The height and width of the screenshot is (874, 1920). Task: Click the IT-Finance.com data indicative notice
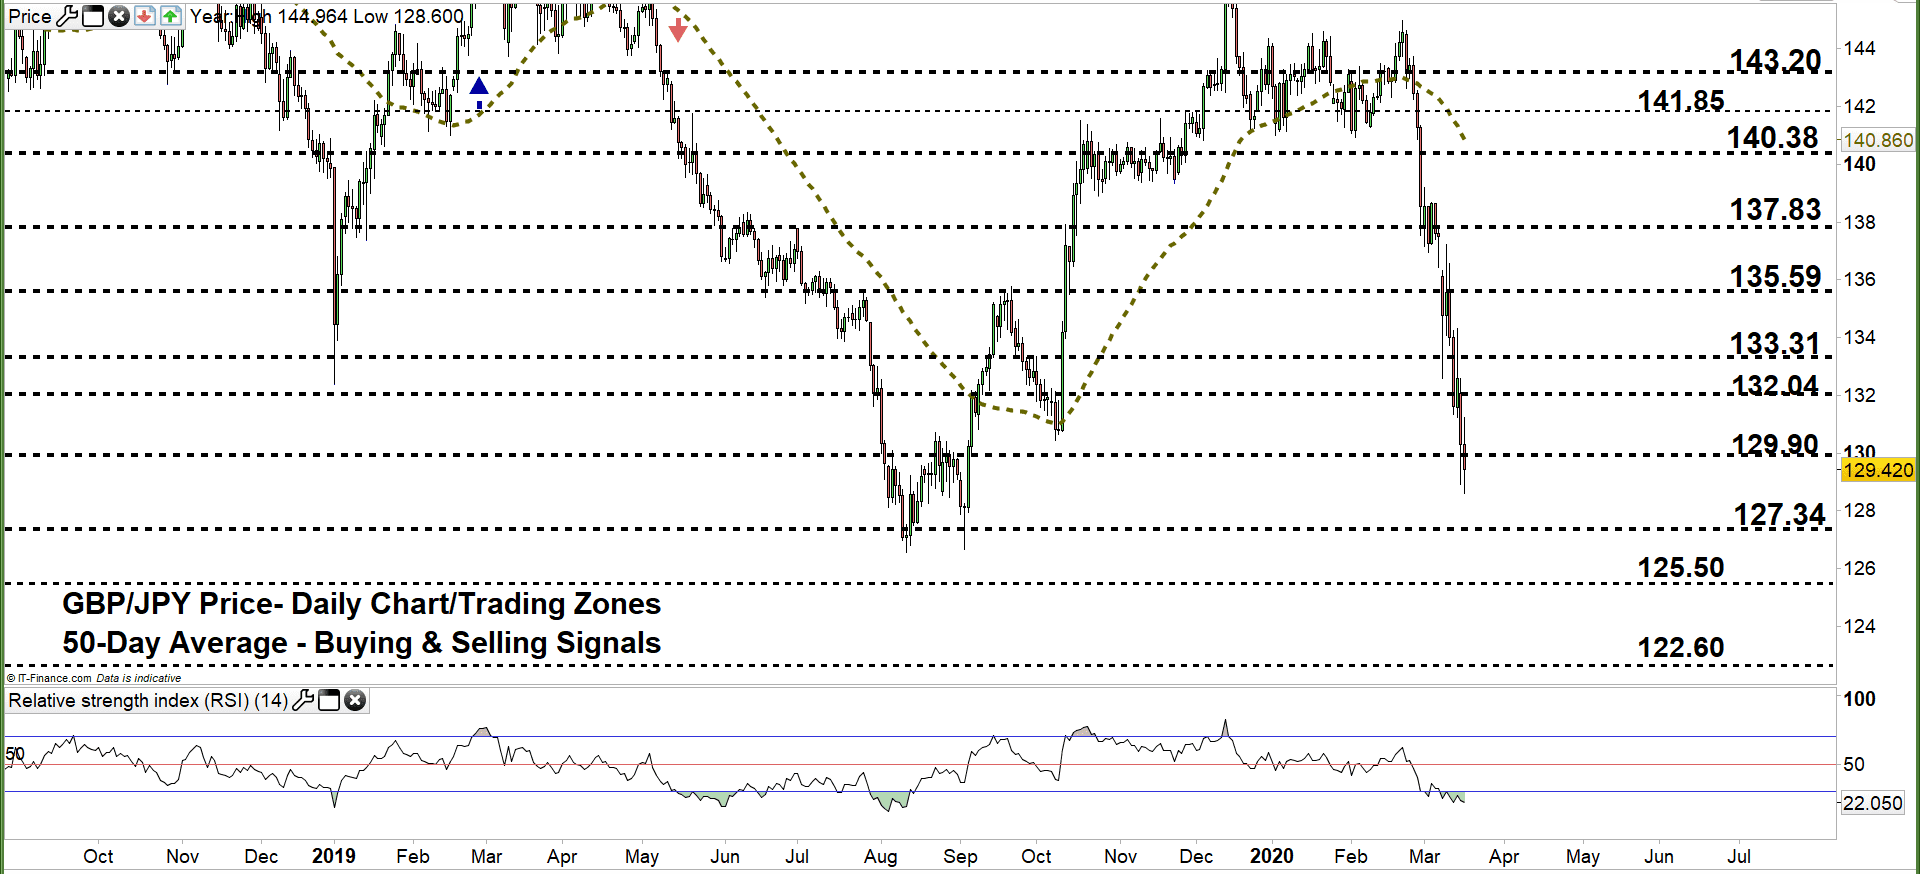[94, 678]
